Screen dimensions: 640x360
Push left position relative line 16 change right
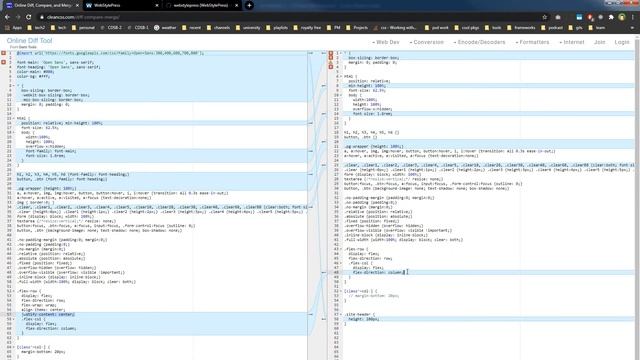[311, 123]
